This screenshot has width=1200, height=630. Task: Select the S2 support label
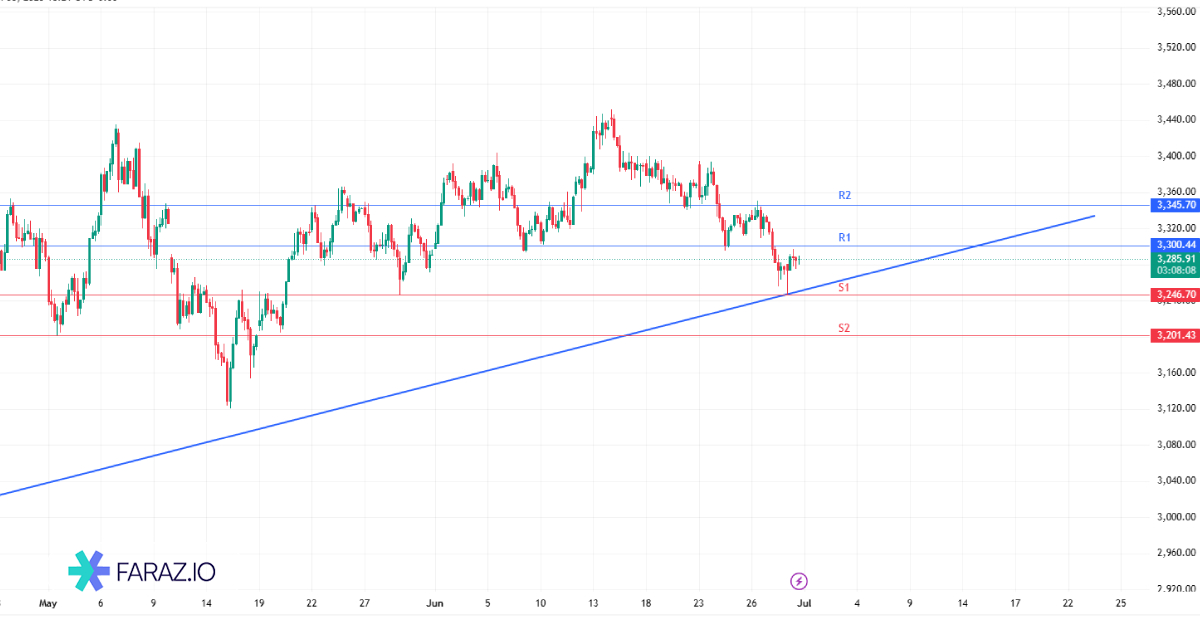[x=844, y=328]
